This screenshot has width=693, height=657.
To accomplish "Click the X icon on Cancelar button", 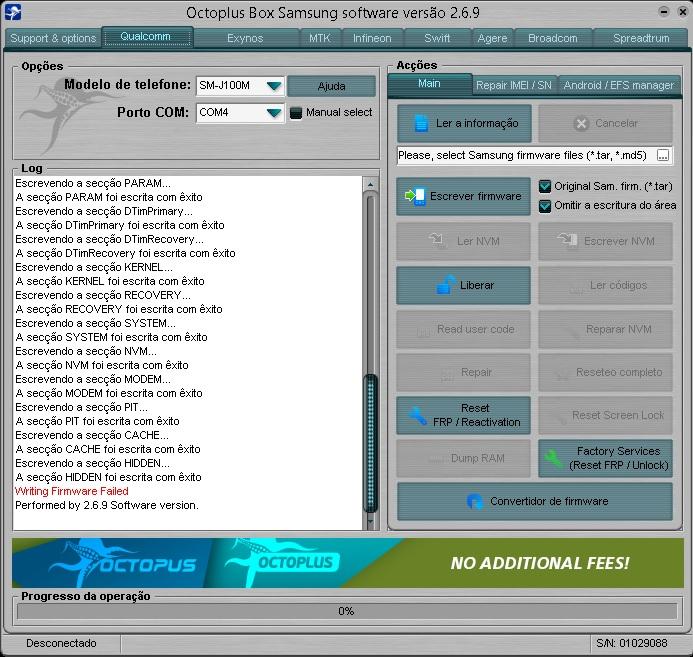I will 581,124.
